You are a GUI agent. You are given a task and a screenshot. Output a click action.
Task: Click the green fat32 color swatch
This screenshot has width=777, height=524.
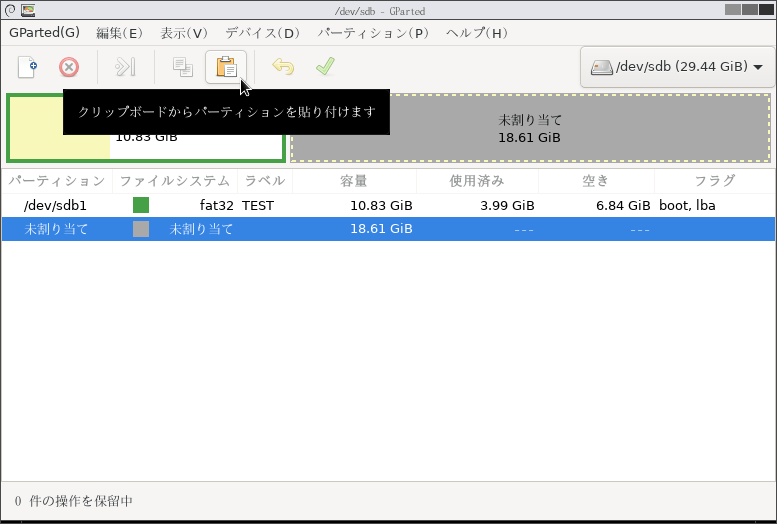(x=141, y=205)
